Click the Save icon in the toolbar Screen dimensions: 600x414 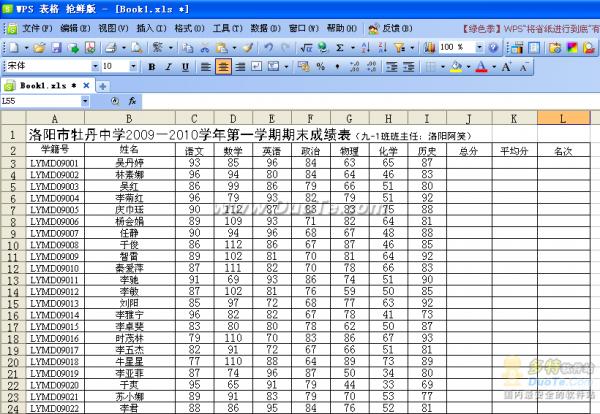[x=57, y=47]
